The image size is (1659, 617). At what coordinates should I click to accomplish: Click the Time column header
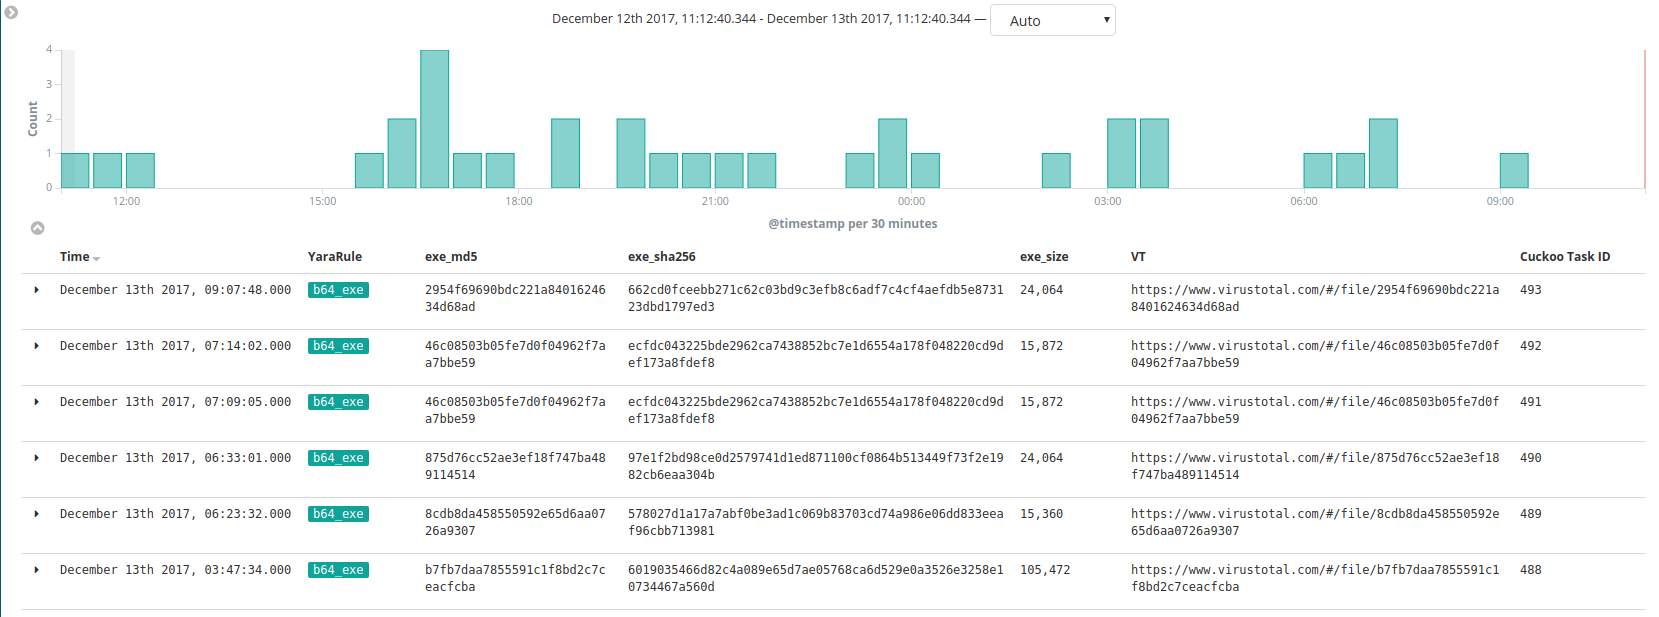click(x=74, y=257)
